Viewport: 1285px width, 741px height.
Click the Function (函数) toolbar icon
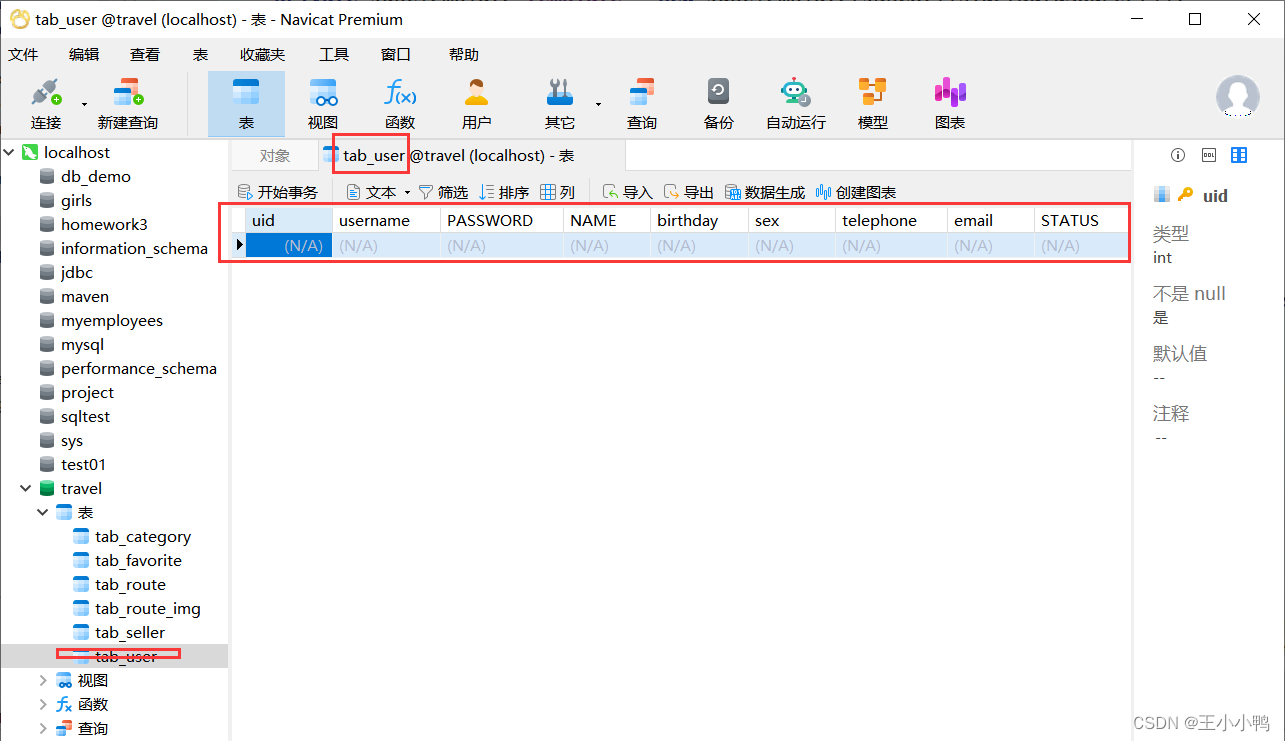(x=400, y=103)
